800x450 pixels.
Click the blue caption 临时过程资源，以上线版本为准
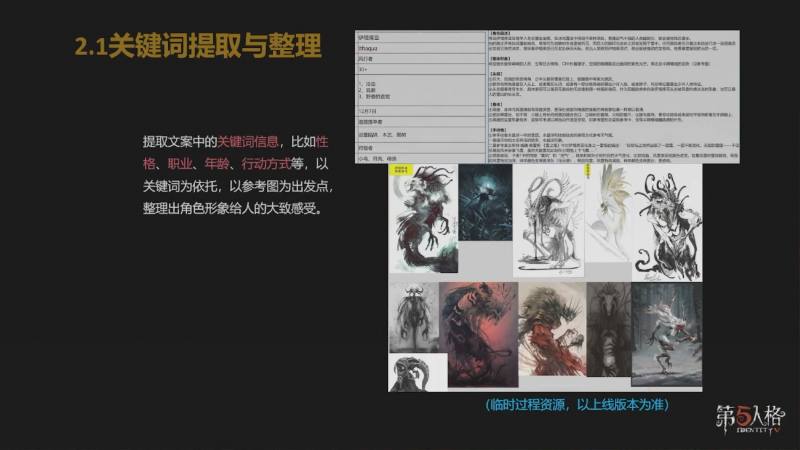(577, 405)
